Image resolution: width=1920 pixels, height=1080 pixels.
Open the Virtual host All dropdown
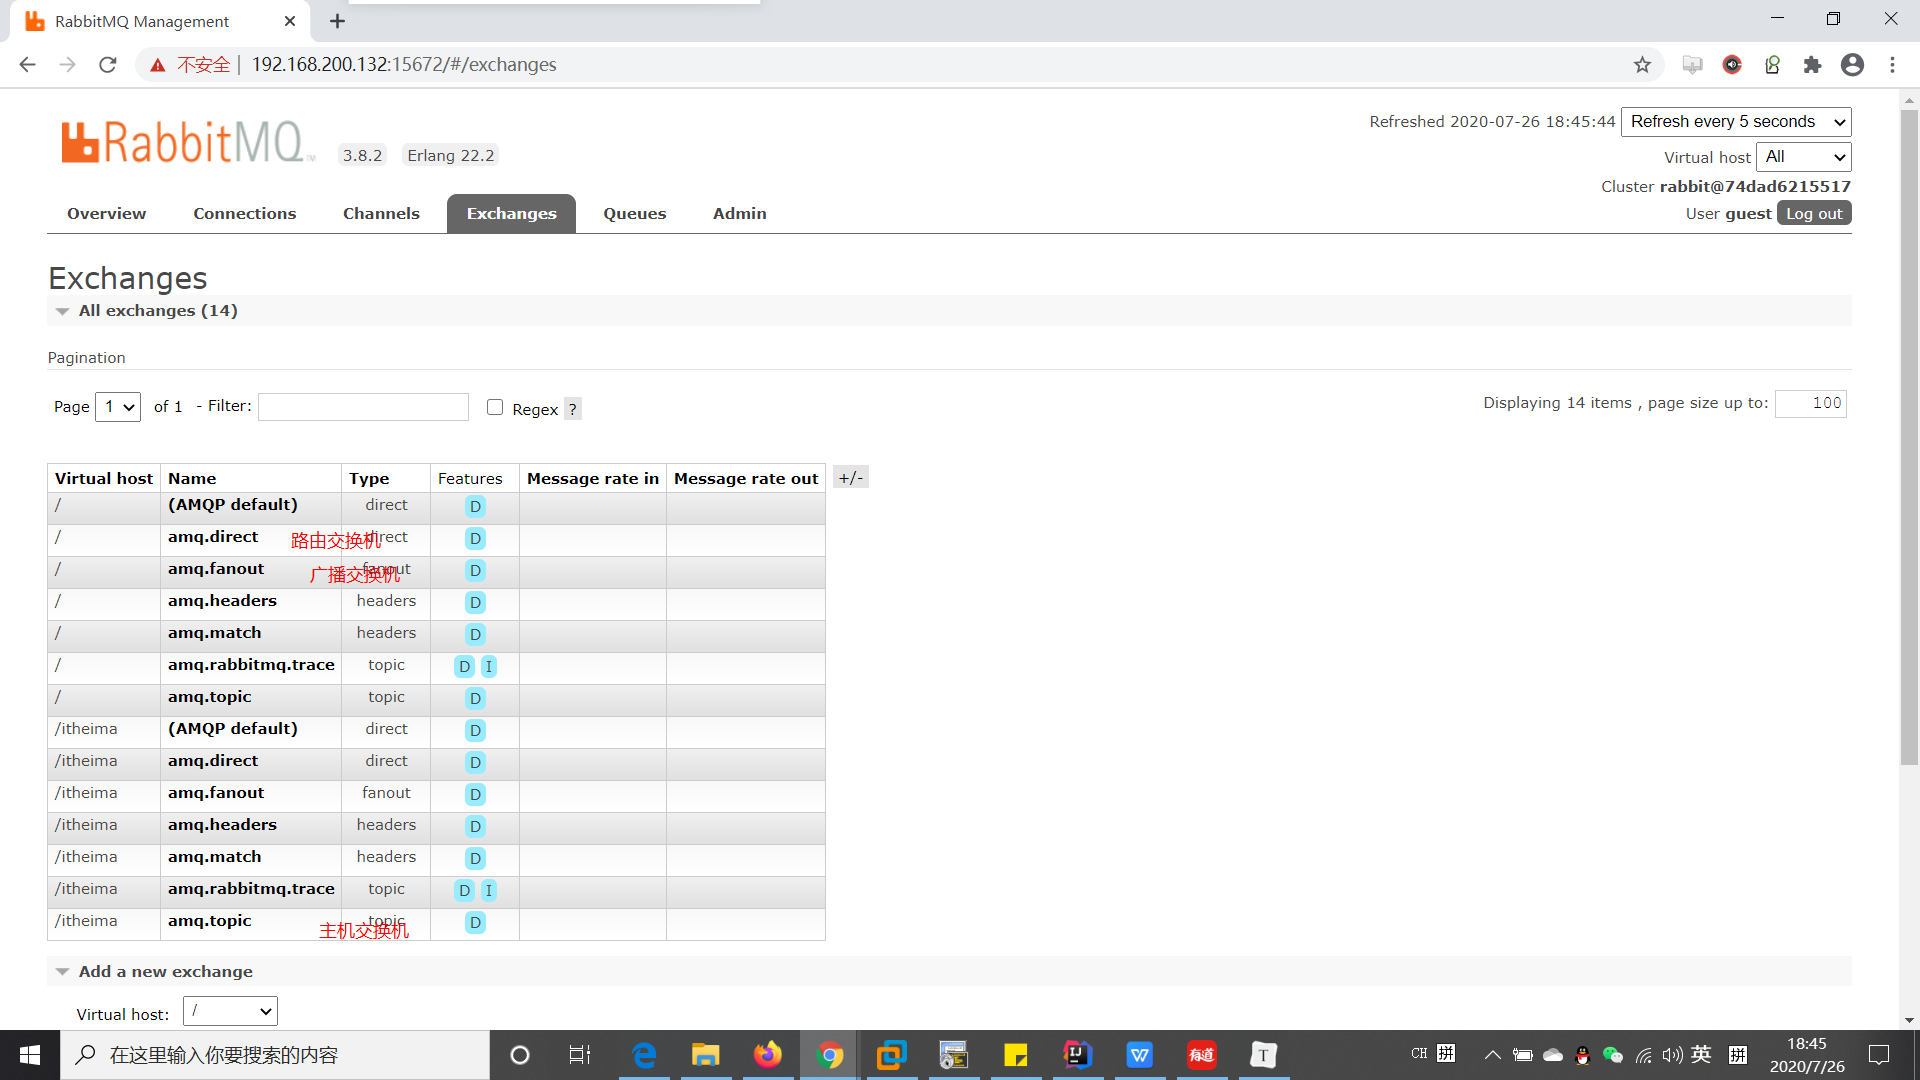1803,157
